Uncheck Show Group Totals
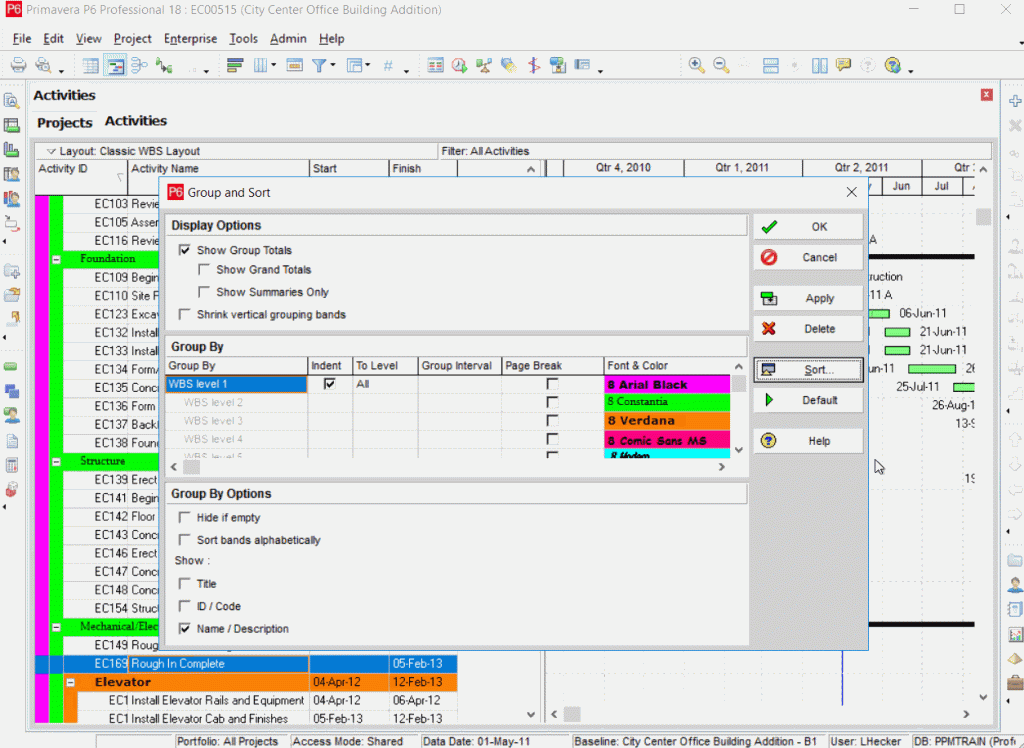The image size is (1024, 748). (x=185, y=250)
